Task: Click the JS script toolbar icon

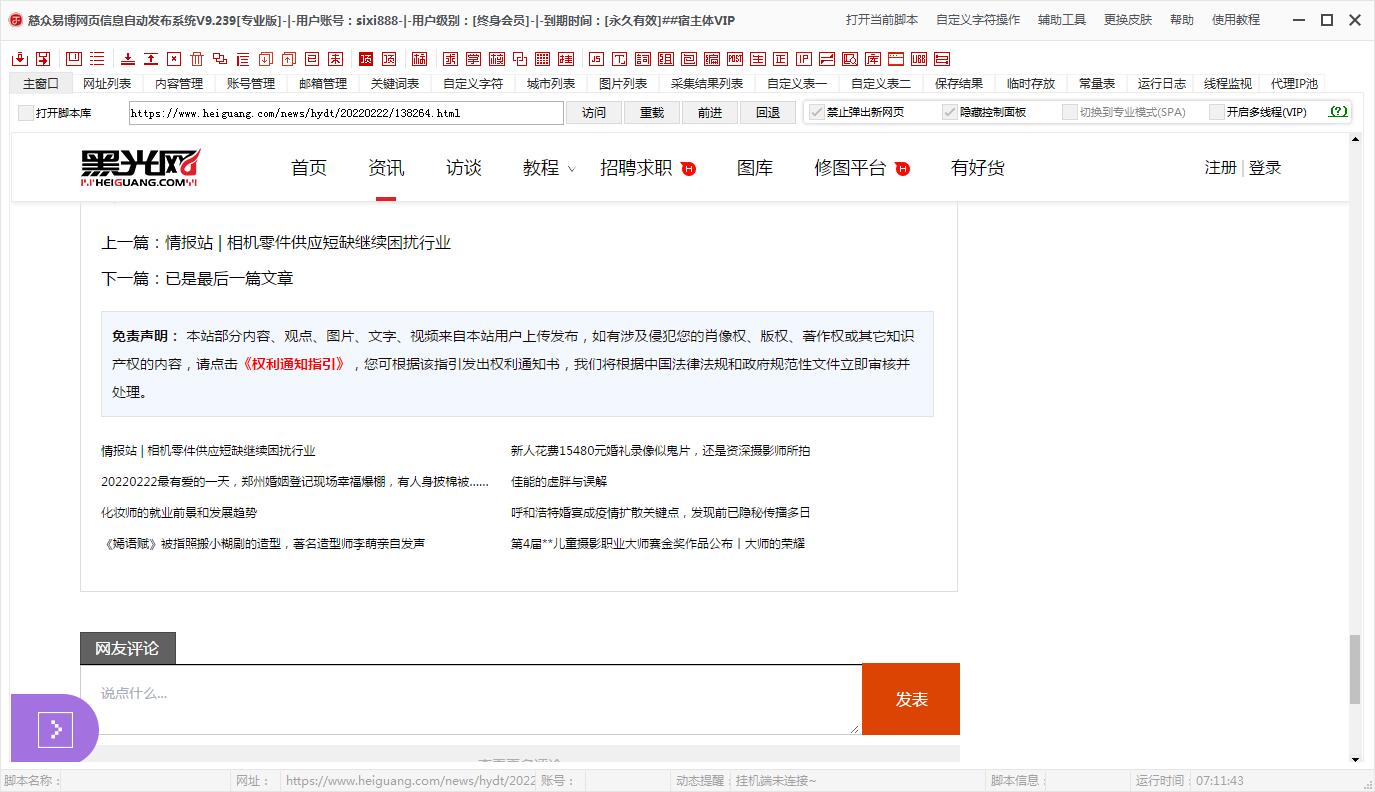Action: click(596, 59)
